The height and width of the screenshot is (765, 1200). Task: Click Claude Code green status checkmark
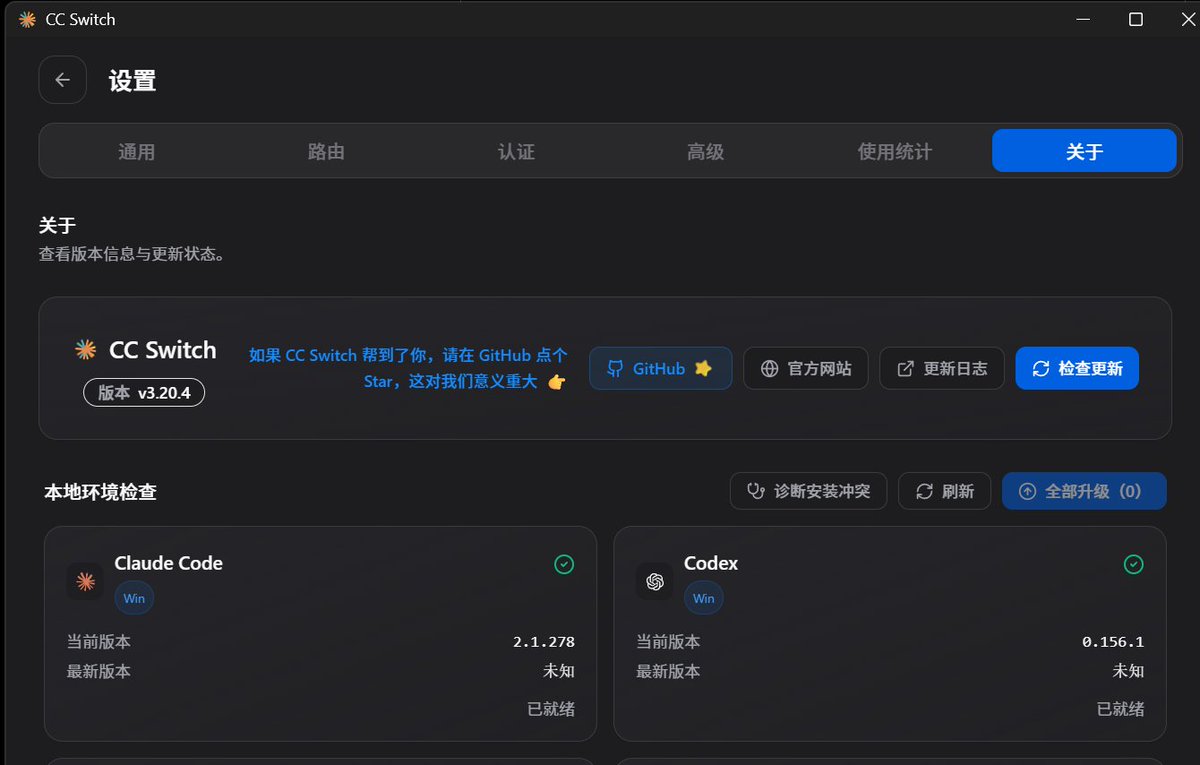click(x=564, y=565)
